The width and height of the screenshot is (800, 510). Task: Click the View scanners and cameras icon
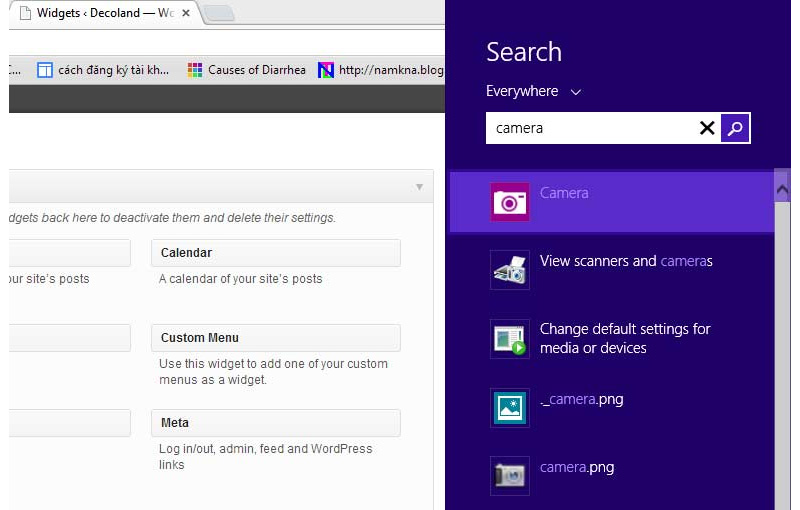[510, 270]
